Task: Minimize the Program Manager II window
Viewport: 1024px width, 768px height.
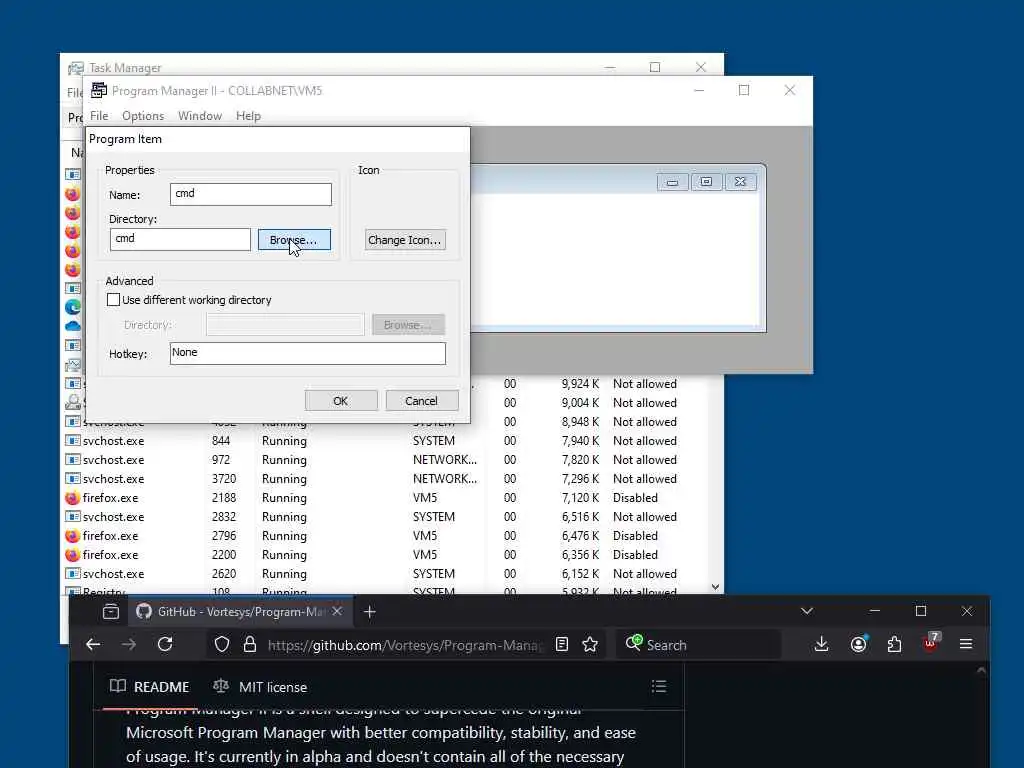Action: pos(699,90)
